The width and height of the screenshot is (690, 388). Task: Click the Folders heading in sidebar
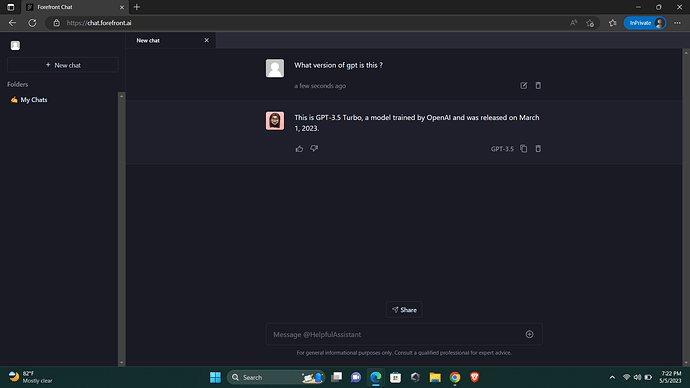click(18, 84)
